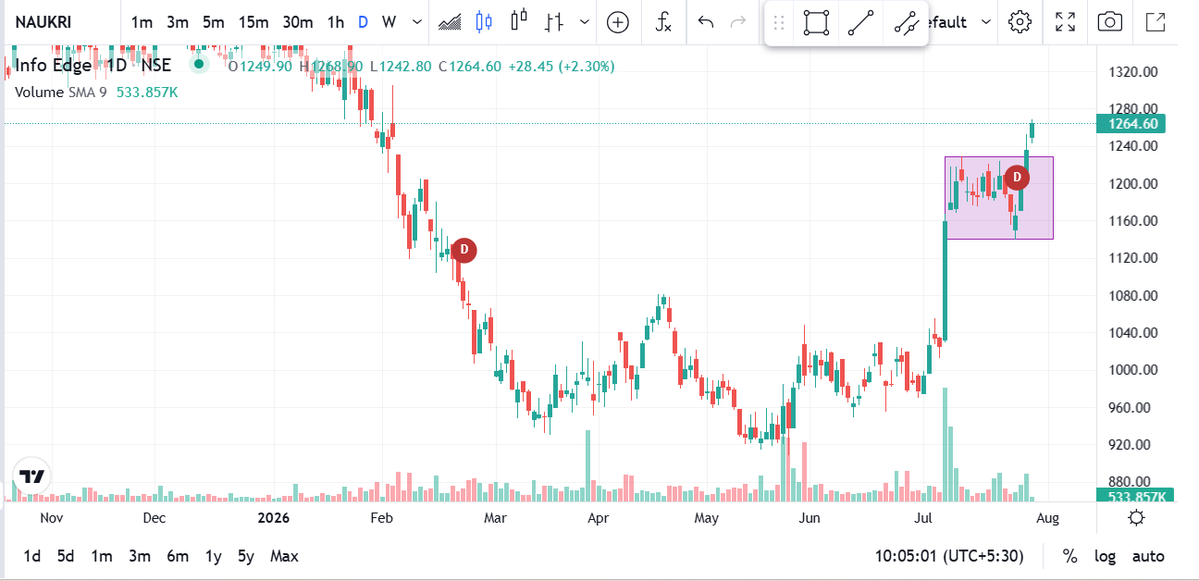Set range to 3m at bottom
The height and width of the screenshot is (581, 1199).
139,556
